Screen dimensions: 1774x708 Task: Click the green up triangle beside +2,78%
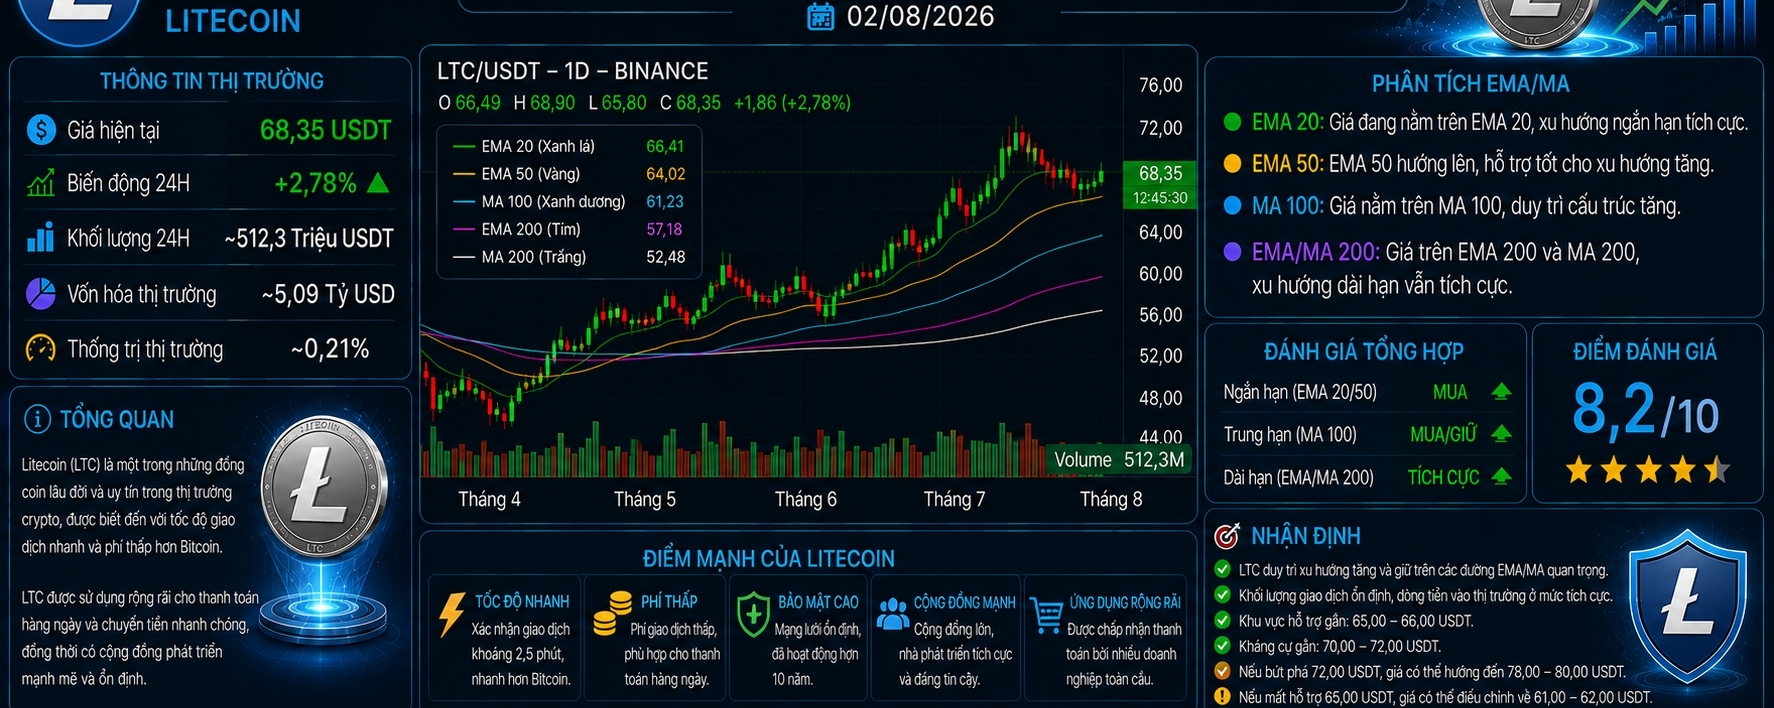coord(378,183)
